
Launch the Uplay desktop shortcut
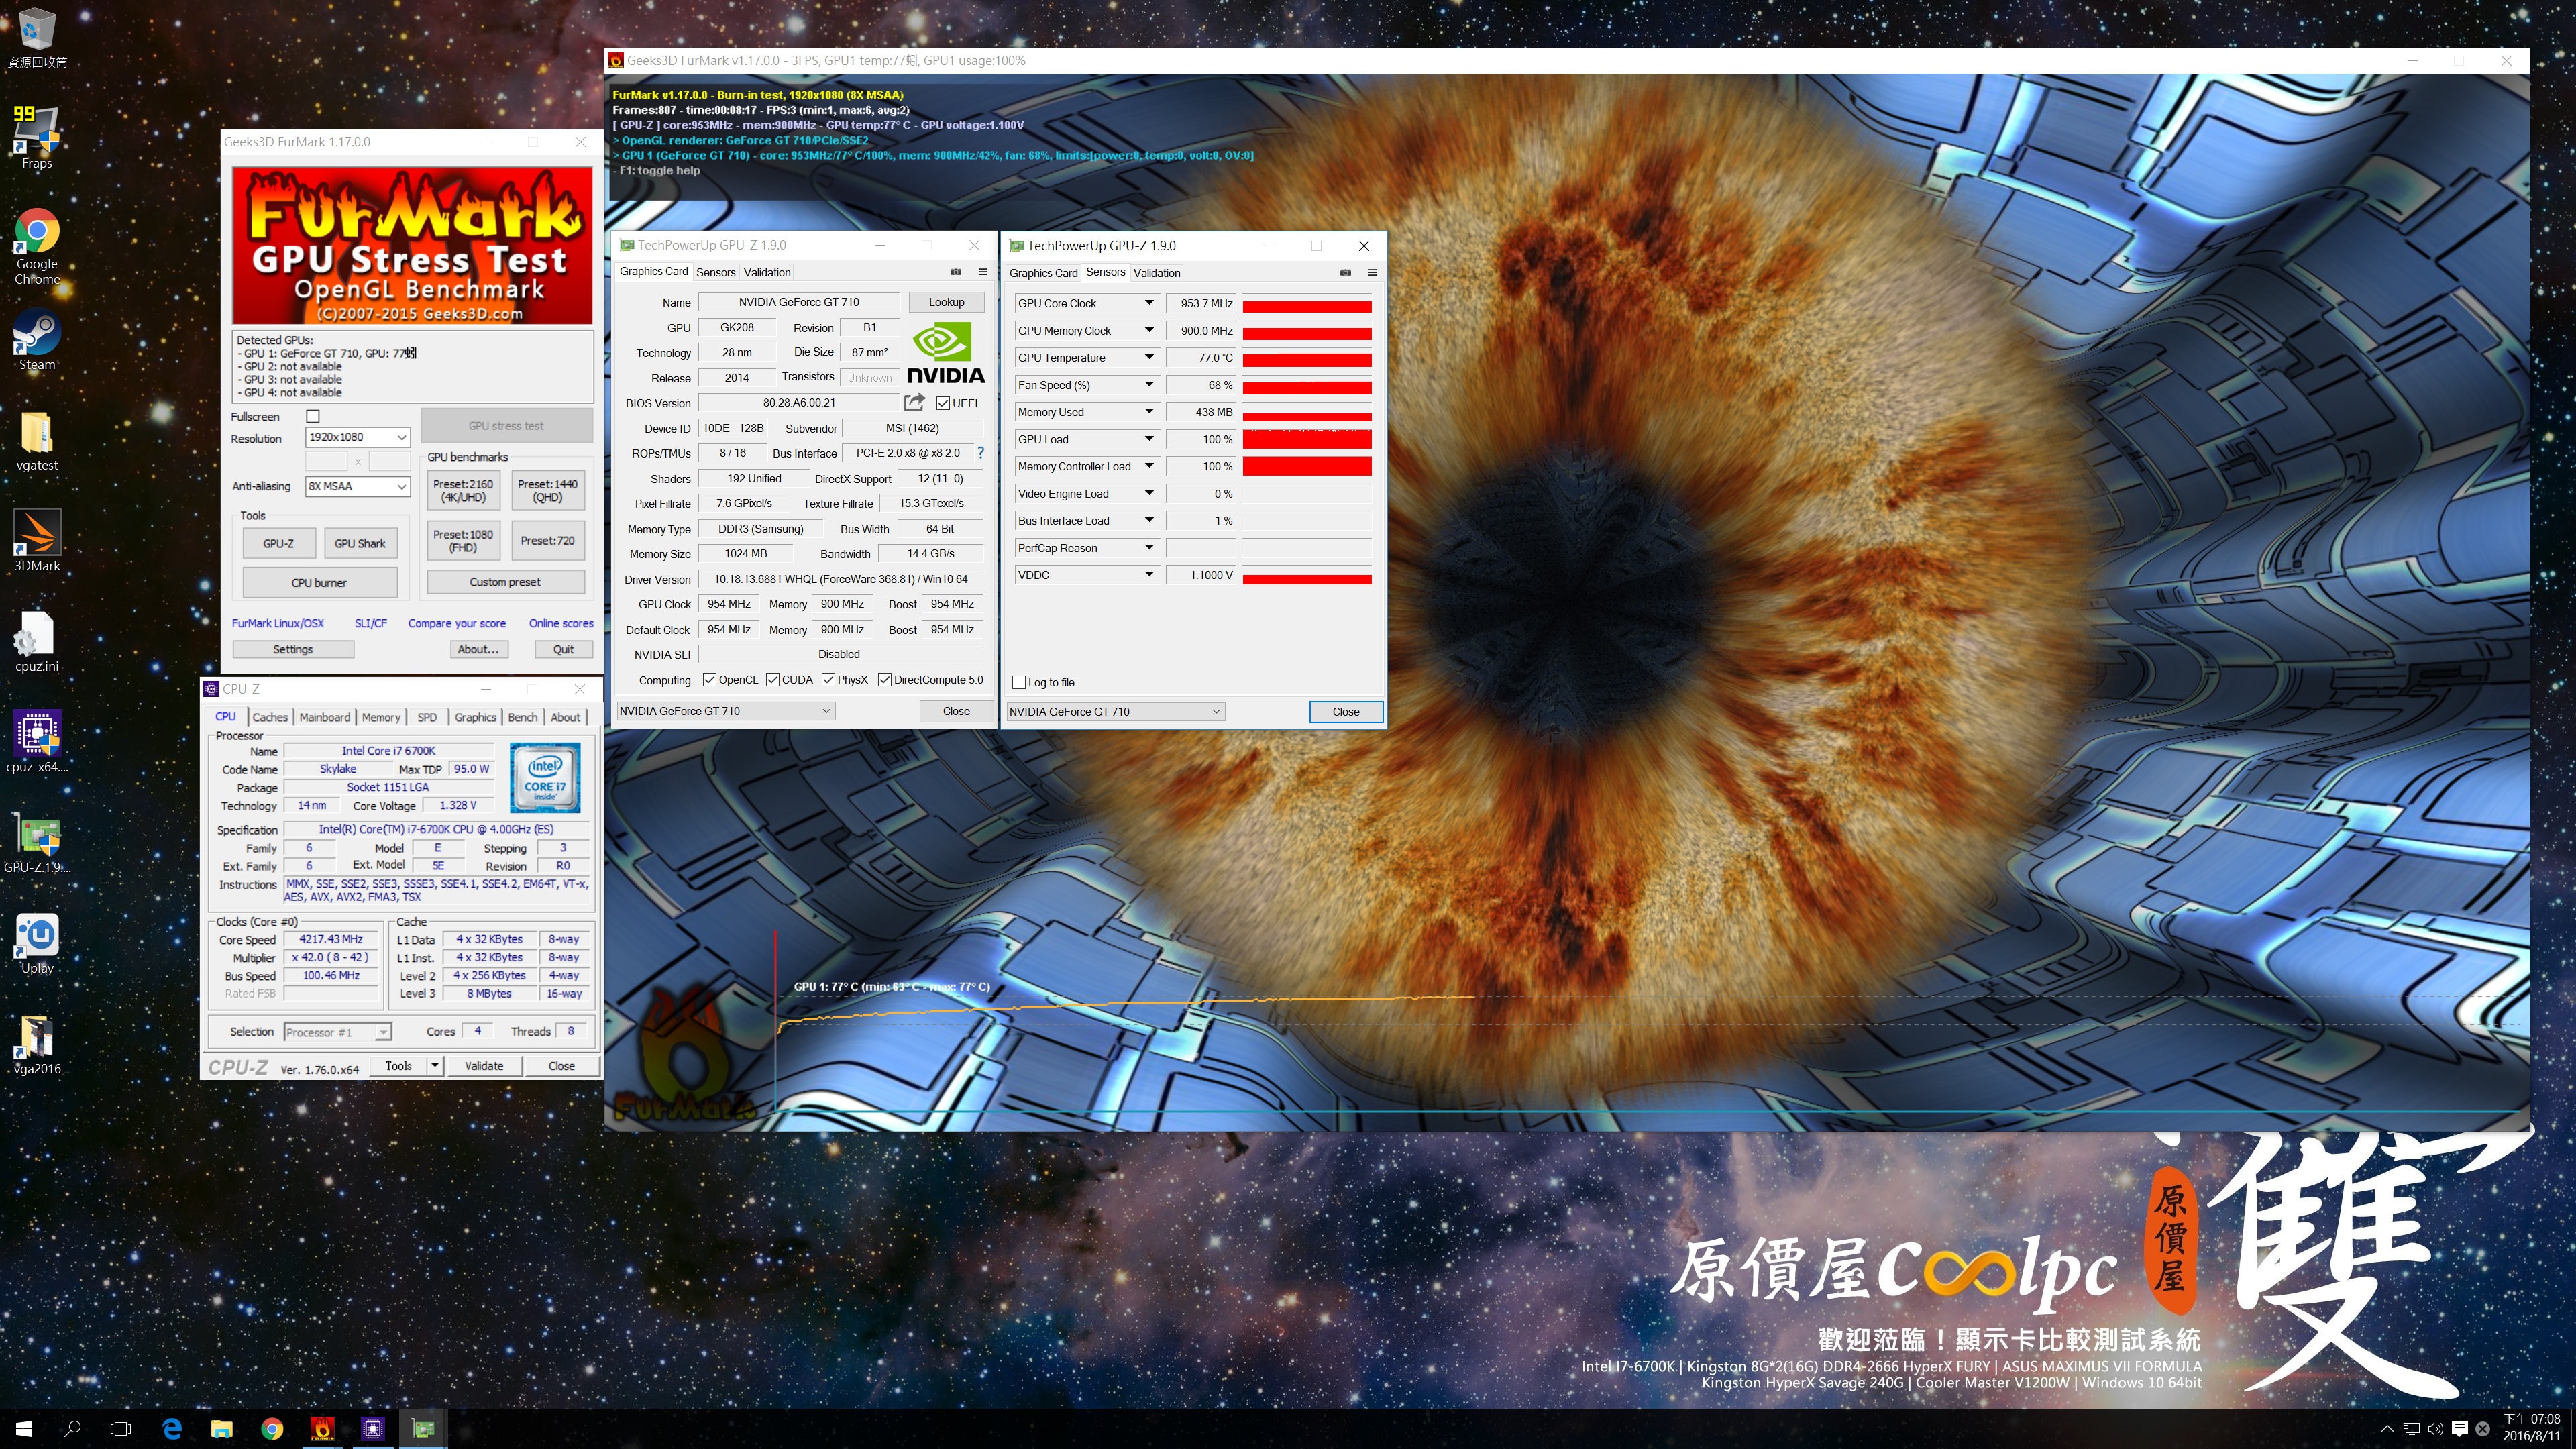pos(37,944)
